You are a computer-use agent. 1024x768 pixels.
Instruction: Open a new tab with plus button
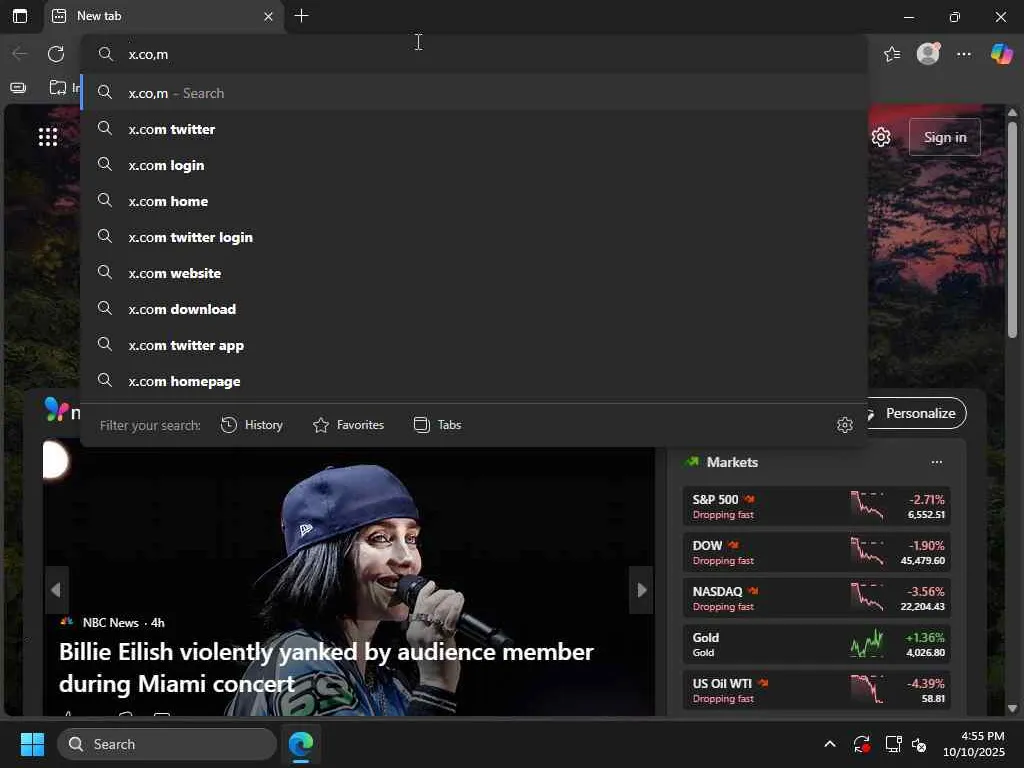[301, 16]
